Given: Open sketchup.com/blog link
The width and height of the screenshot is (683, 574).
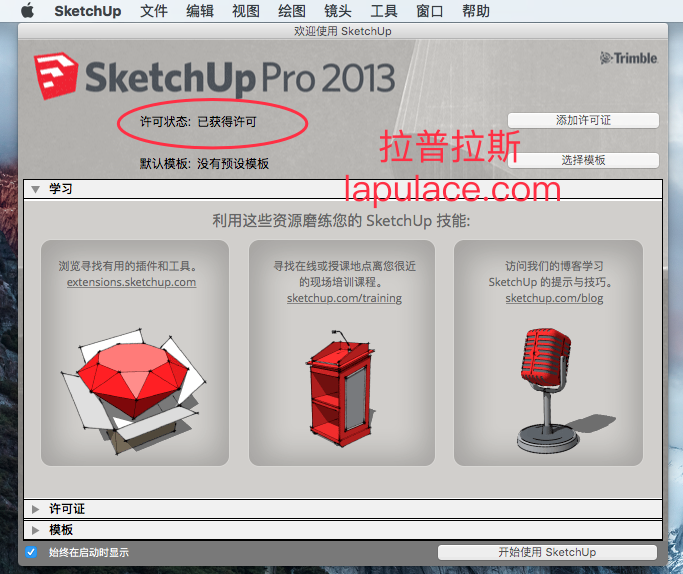Looking at the screenshot, I should [x=554, y=298].
